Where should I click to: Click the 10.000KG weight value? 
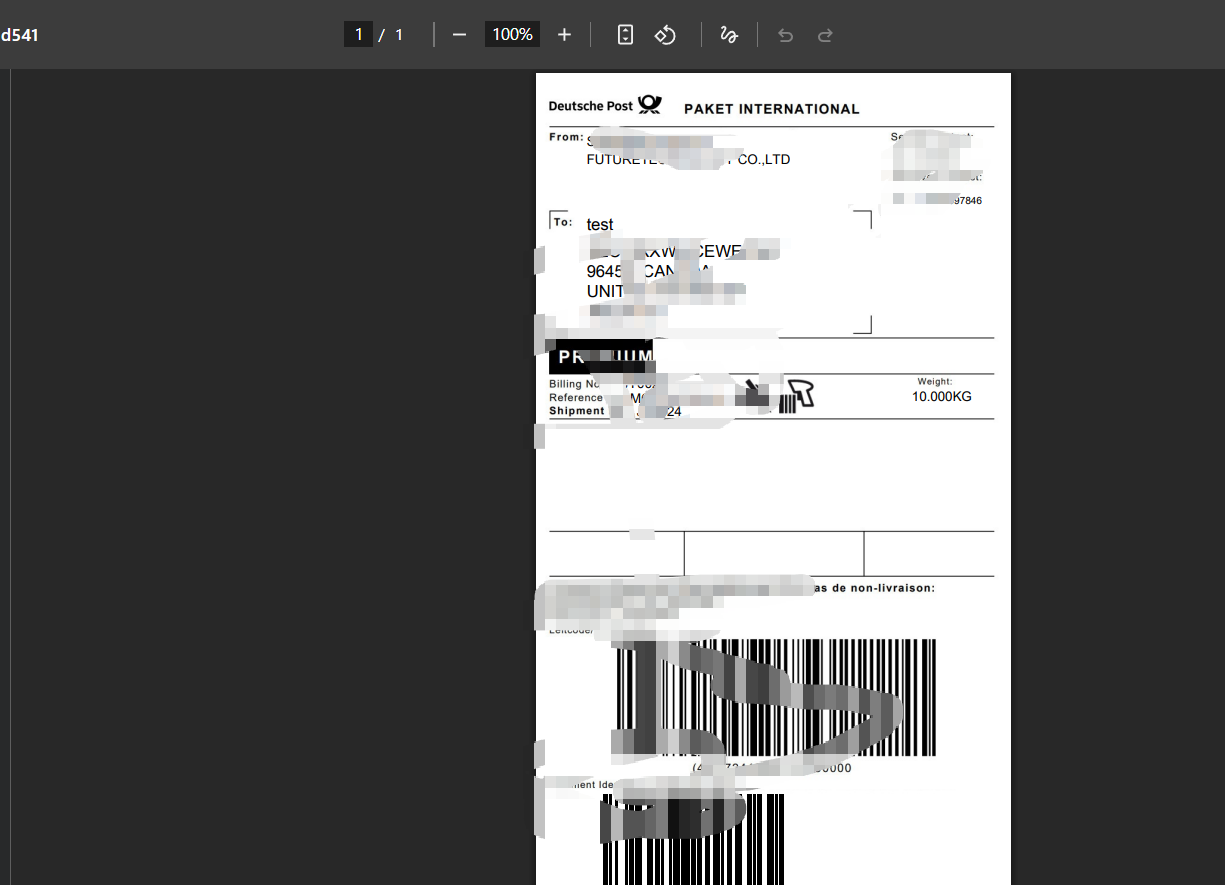(941, 397)
